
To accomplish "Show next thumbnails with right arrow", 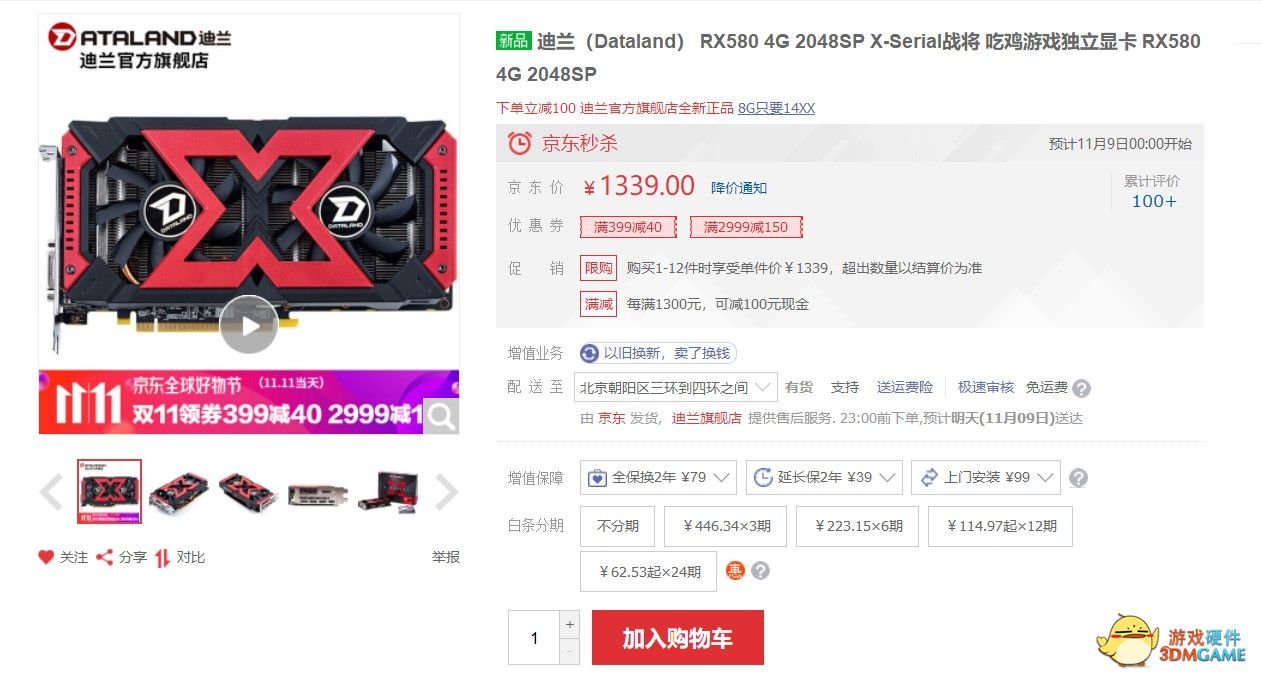I will click(x=446, y=492).
